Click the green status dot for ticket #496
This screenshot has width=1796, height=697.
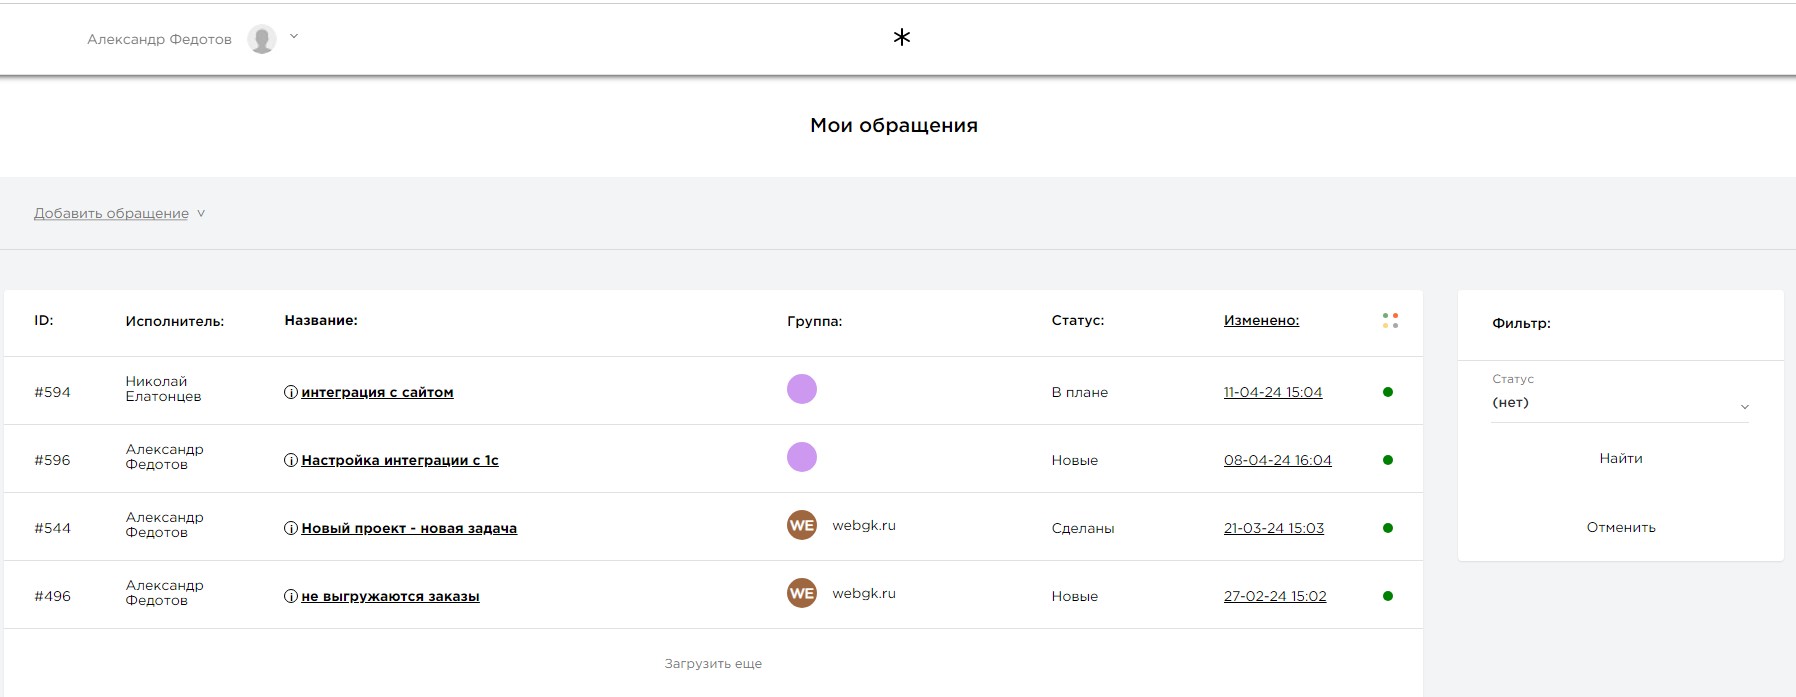pos(1387,596)
